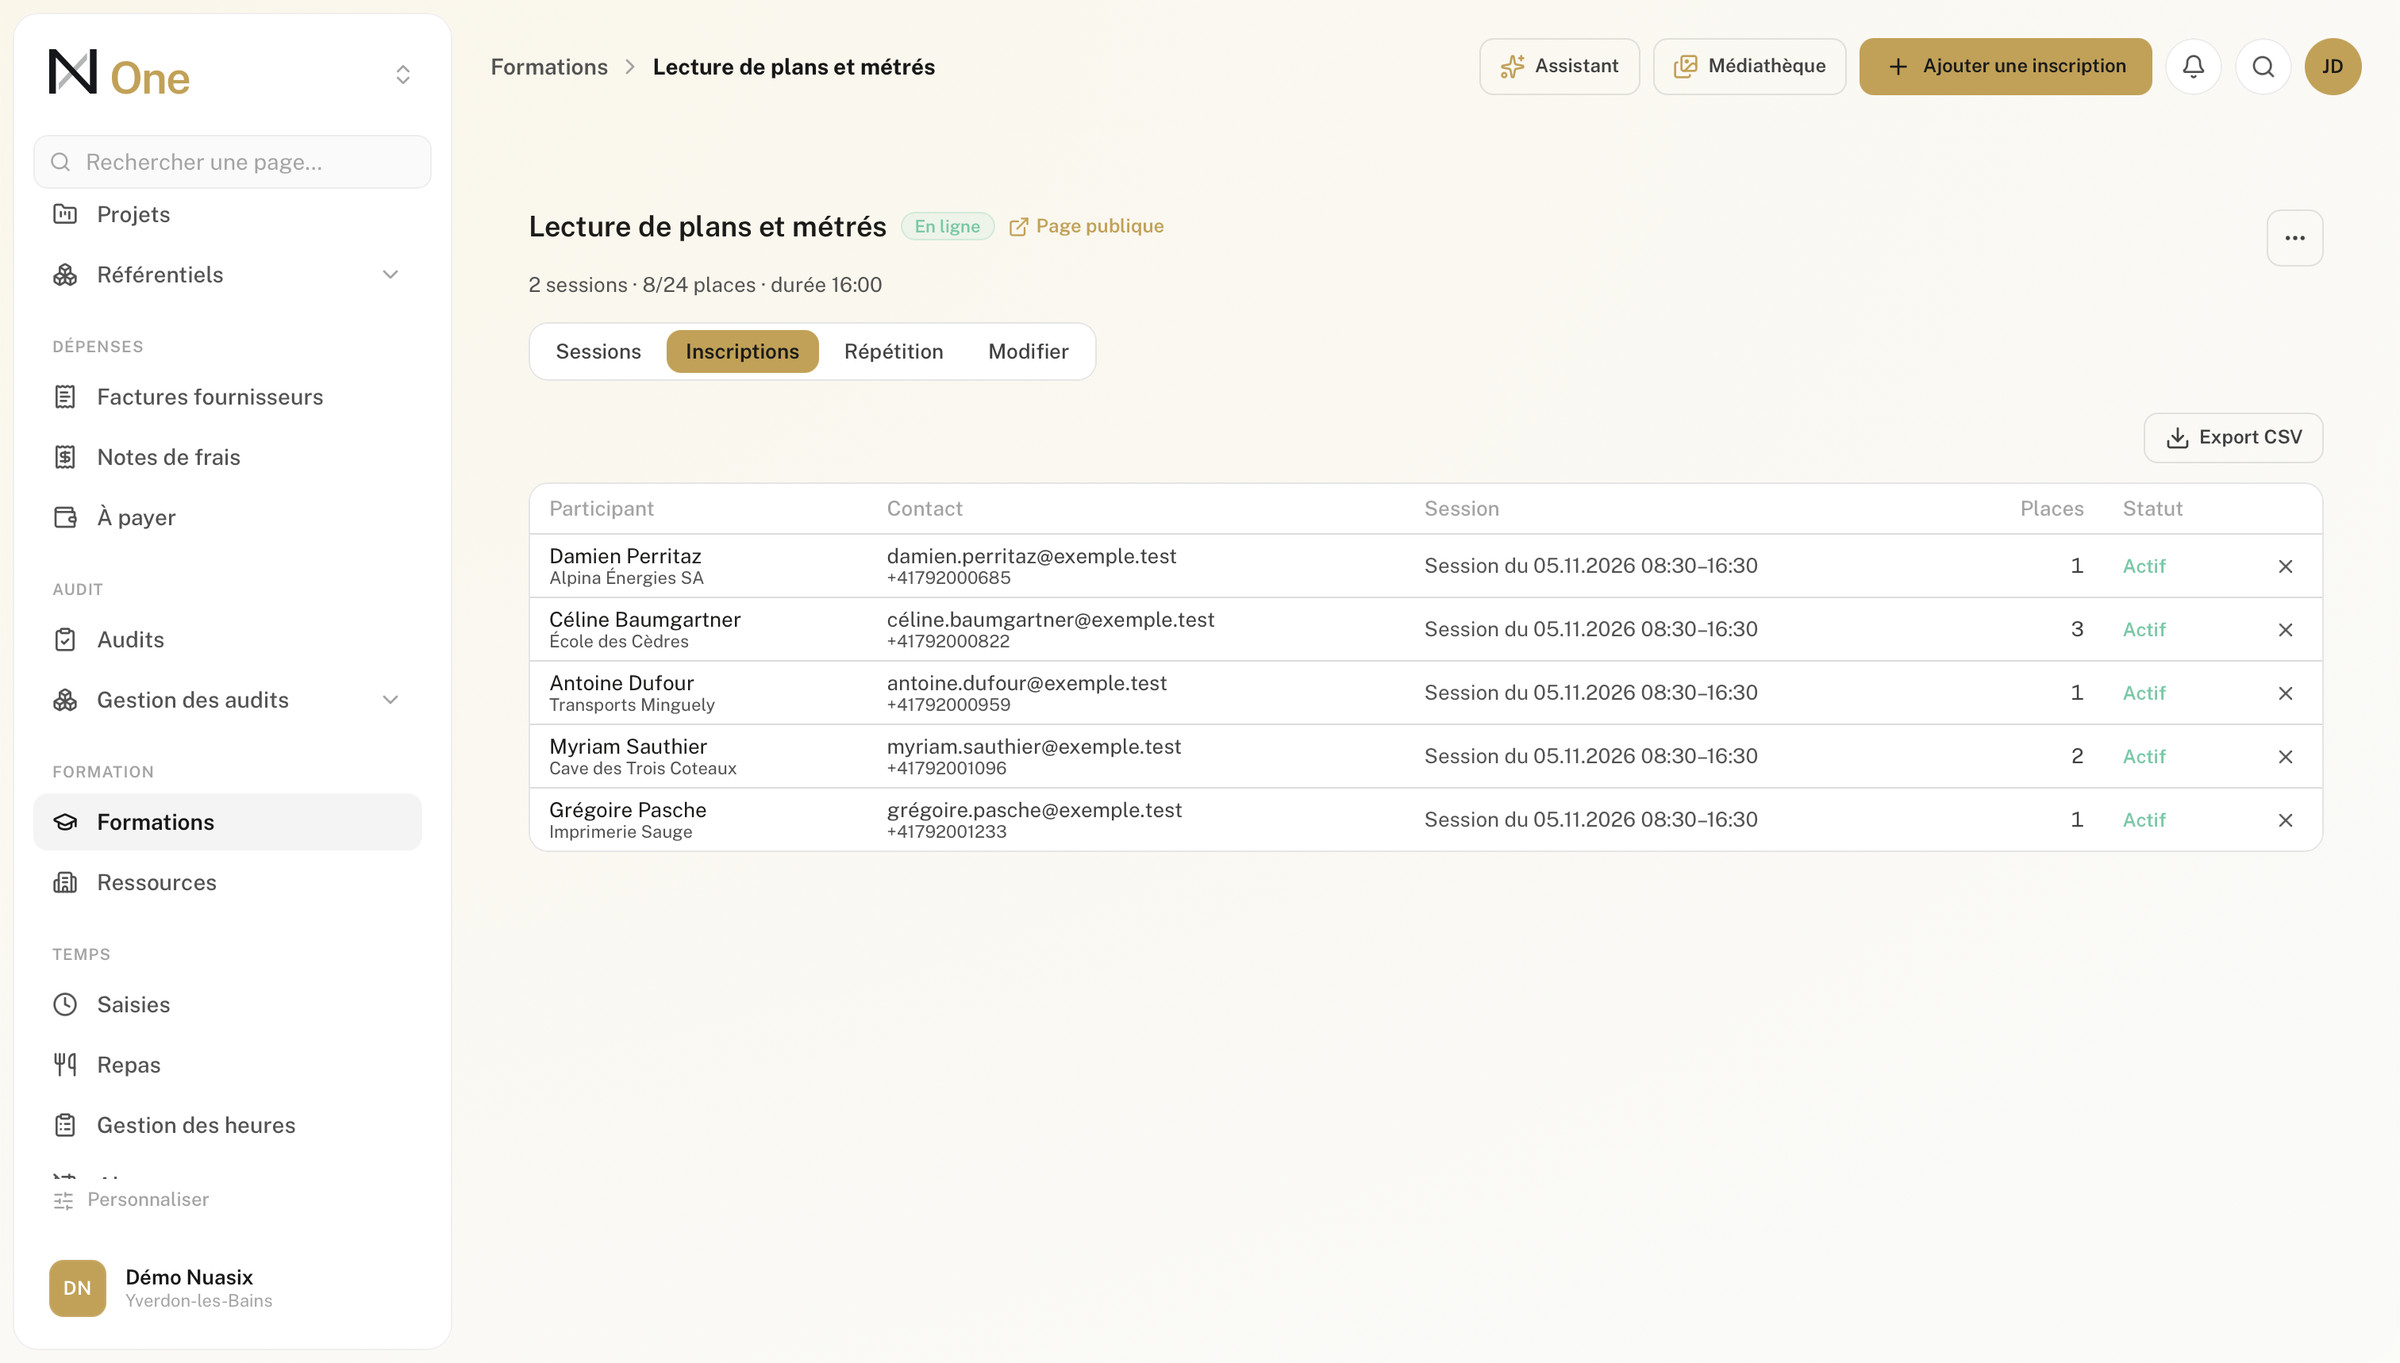The image size is (2400, 1363).
Task: Click the search magnifier icon in header
Action: 2263,67
